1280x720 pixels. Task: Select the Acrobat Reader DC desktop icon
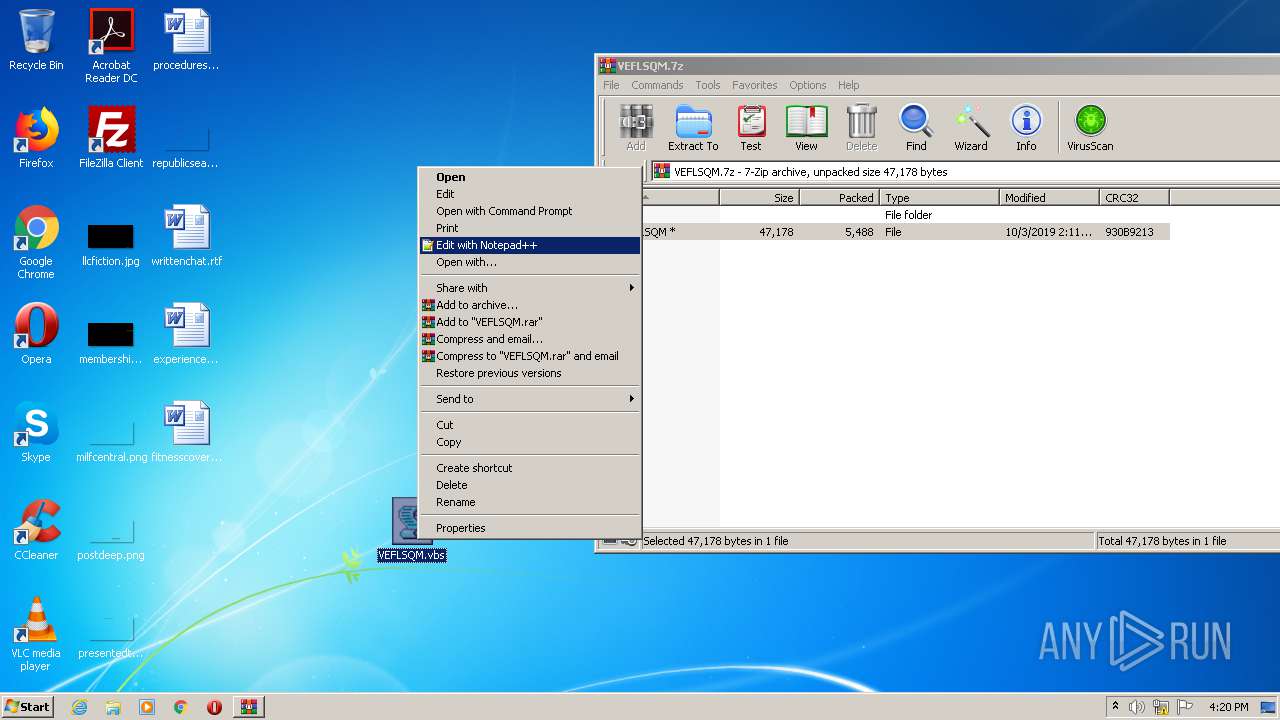click(111, 46)
